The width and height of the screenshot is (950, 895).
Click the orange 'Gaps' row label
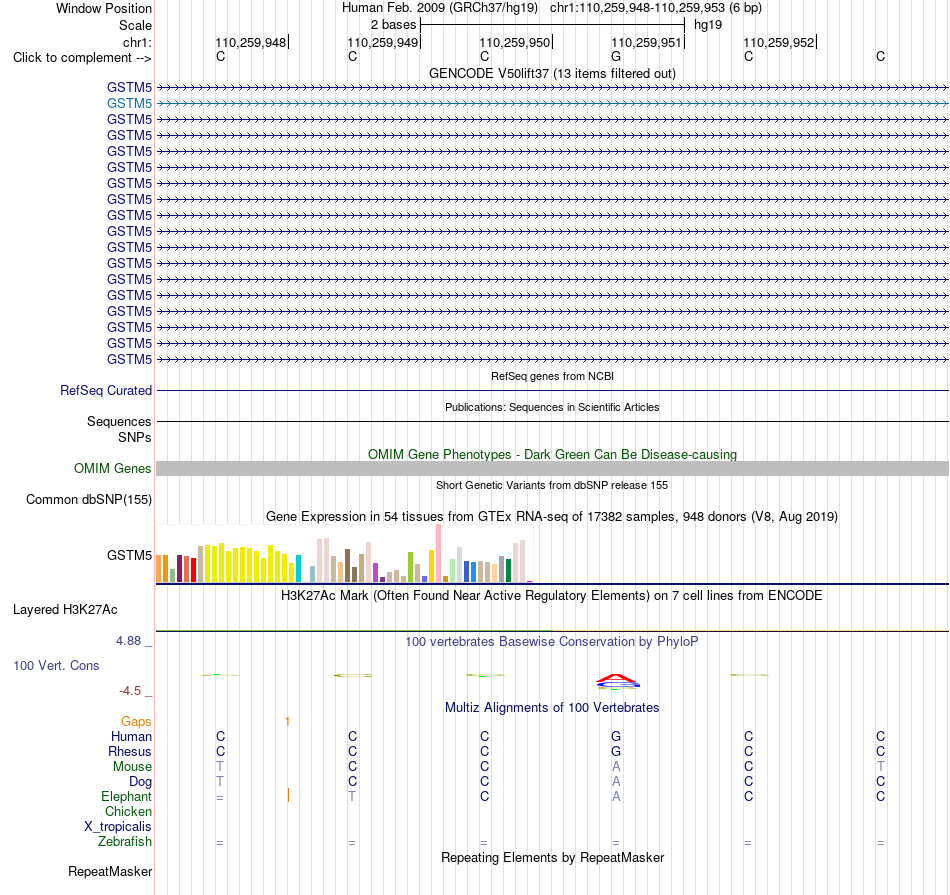click(136, 721)
